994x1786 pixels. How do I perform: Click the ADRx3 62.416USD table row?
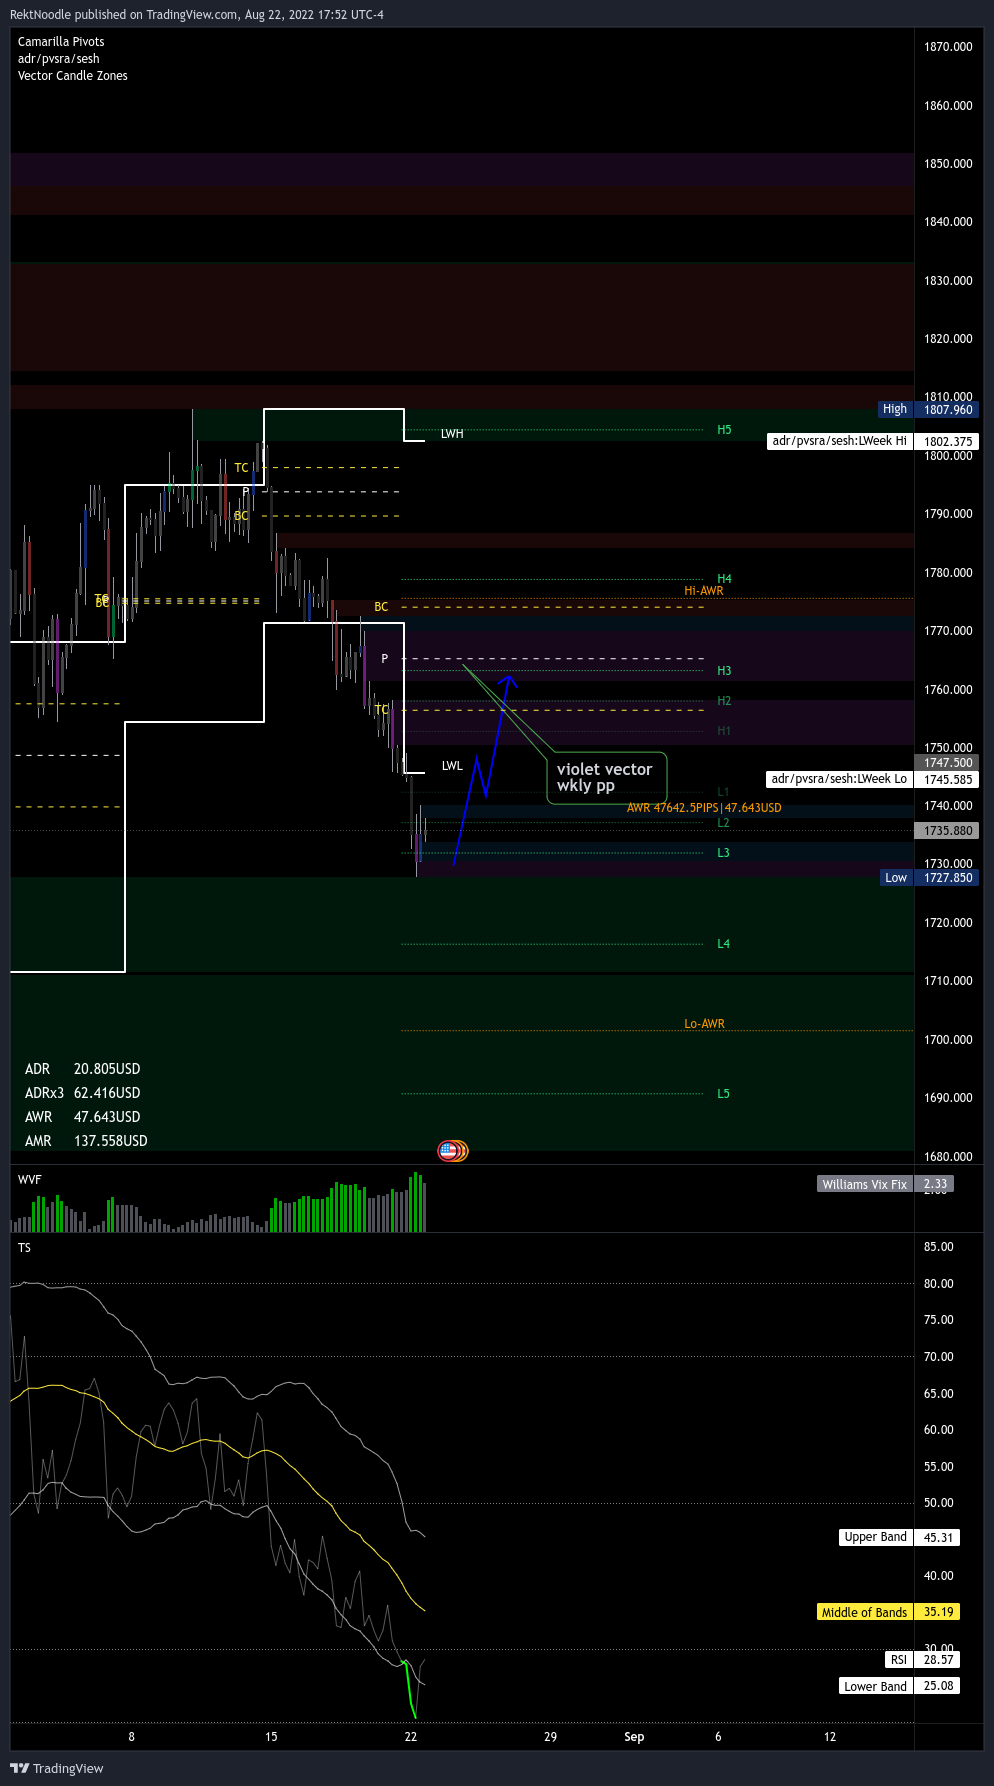[83, 1093]
